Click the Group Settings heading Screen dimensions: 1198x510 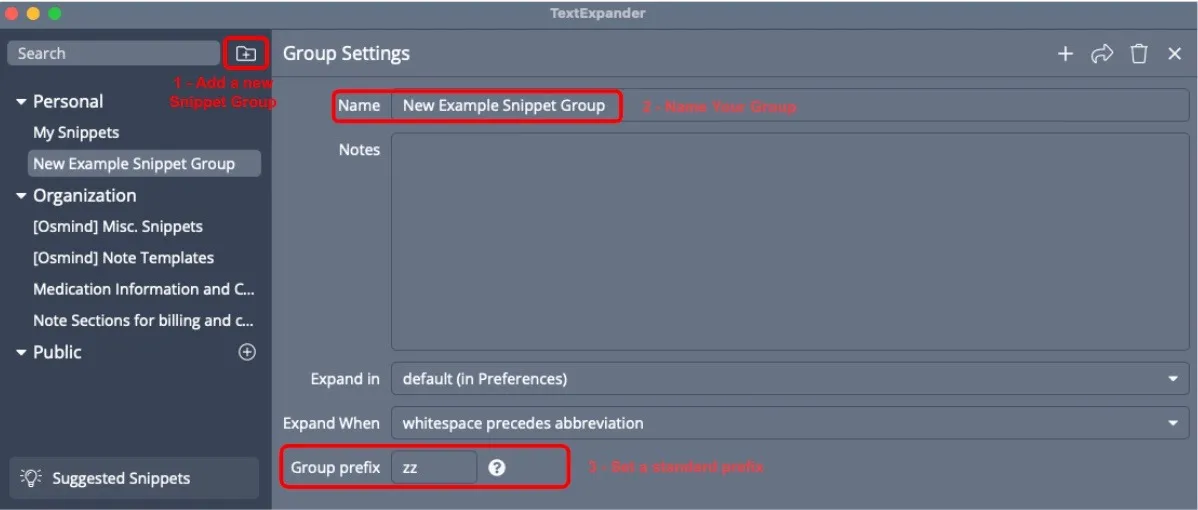click(x=346, y=53)
